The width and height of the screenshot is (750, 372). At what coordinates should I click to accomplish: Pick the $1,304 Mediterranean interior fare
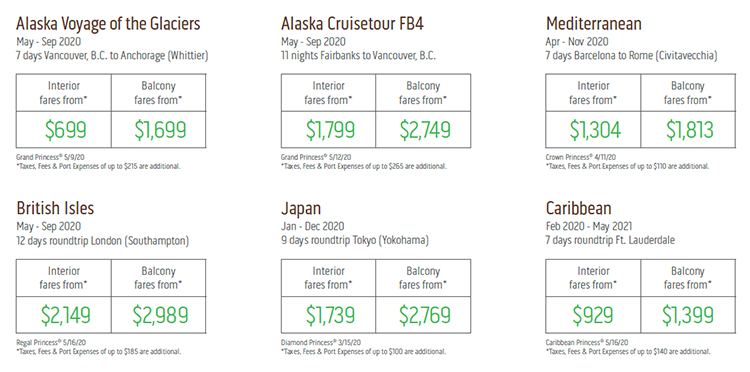[595, 130]
